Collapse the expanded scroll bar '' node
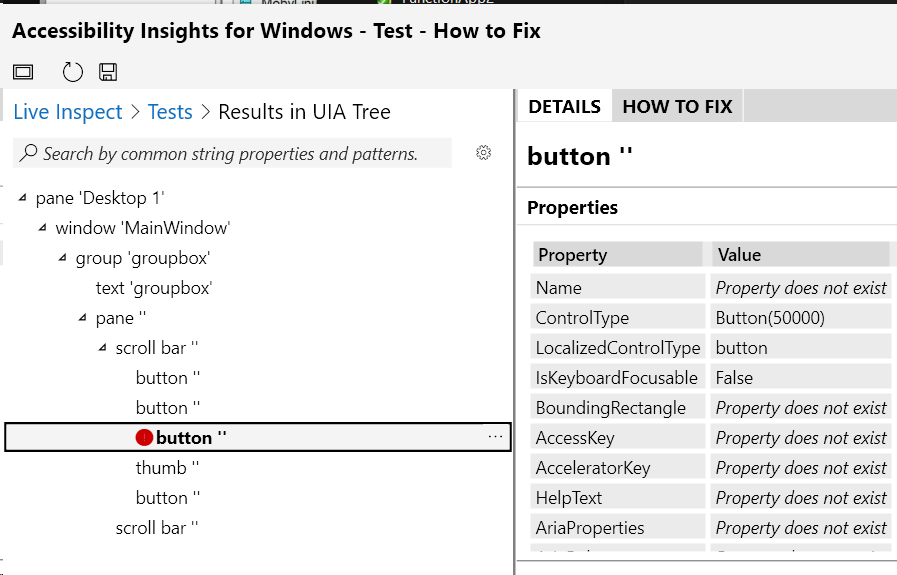The image size is (897, 575). [102, 347]
